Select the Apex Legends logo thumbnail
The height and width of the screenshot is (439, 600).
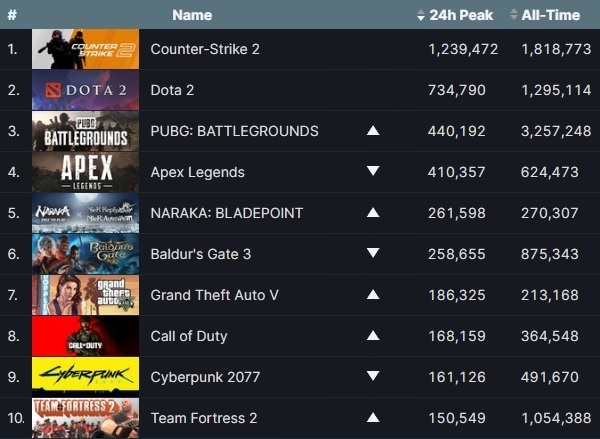click(85, 172)
